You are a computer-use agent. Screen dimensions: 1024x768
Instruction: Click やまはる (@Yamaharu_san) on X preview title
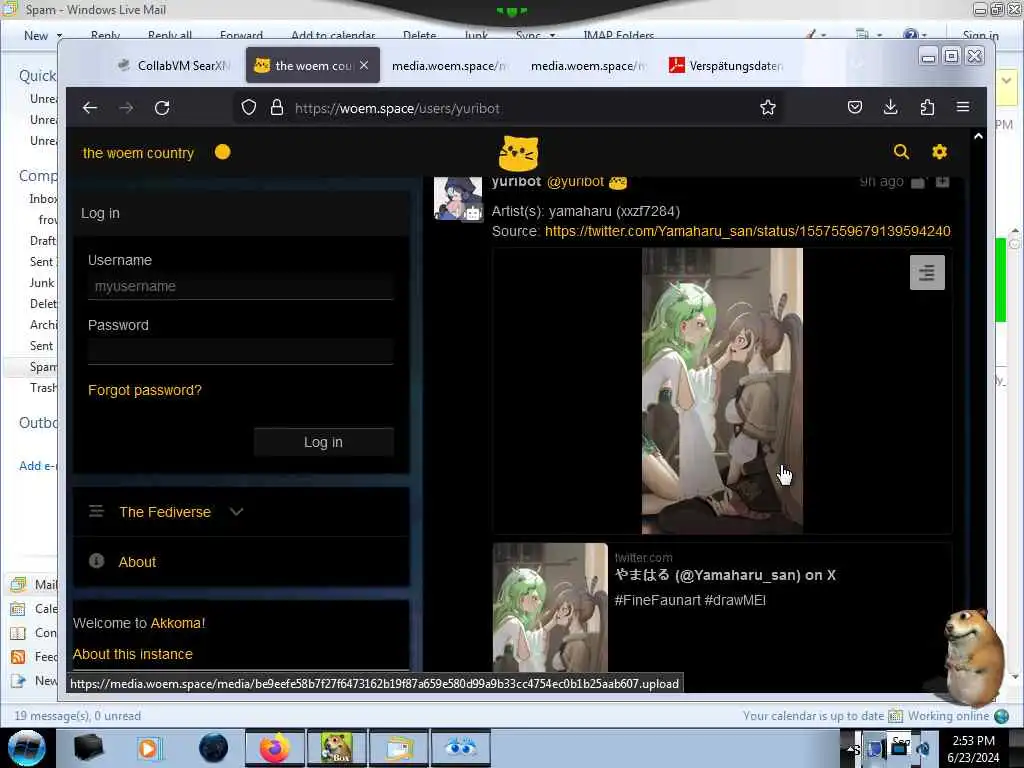click(725, 575)
